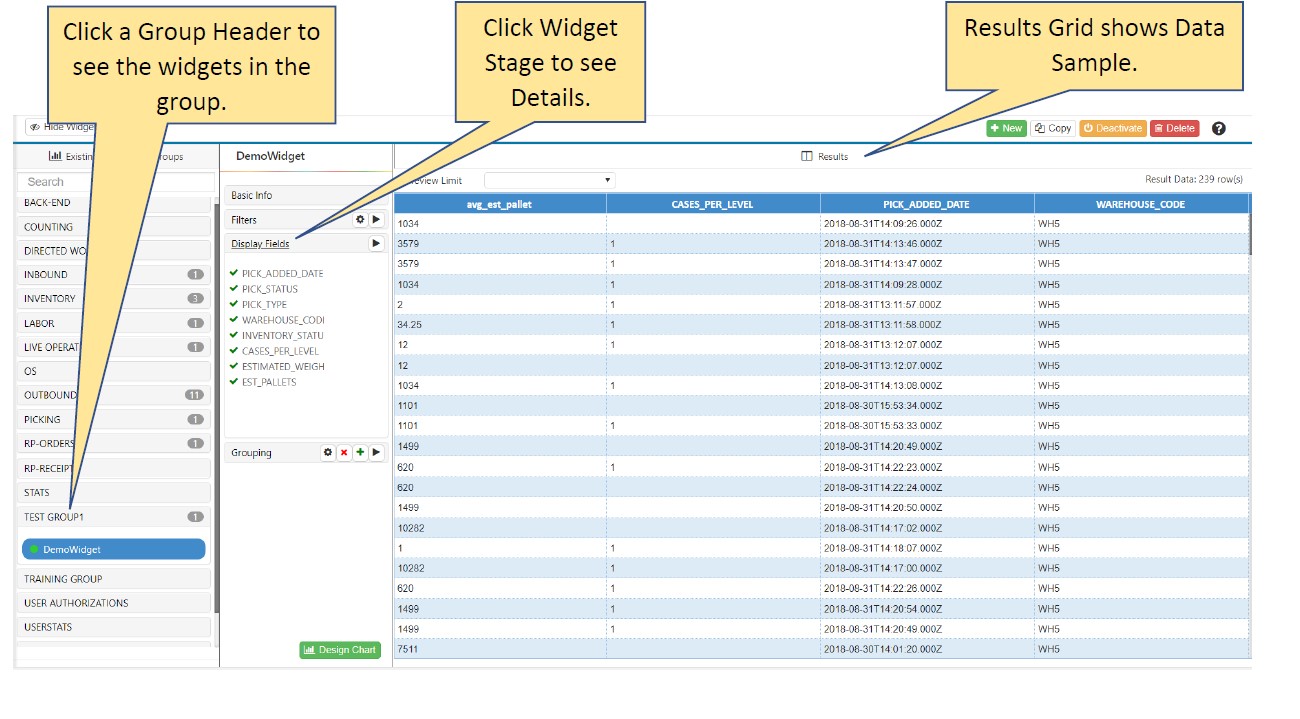Open help with the question mark icon
This screenshot has height=719, width=1300.
click(x=1218, y=129)
